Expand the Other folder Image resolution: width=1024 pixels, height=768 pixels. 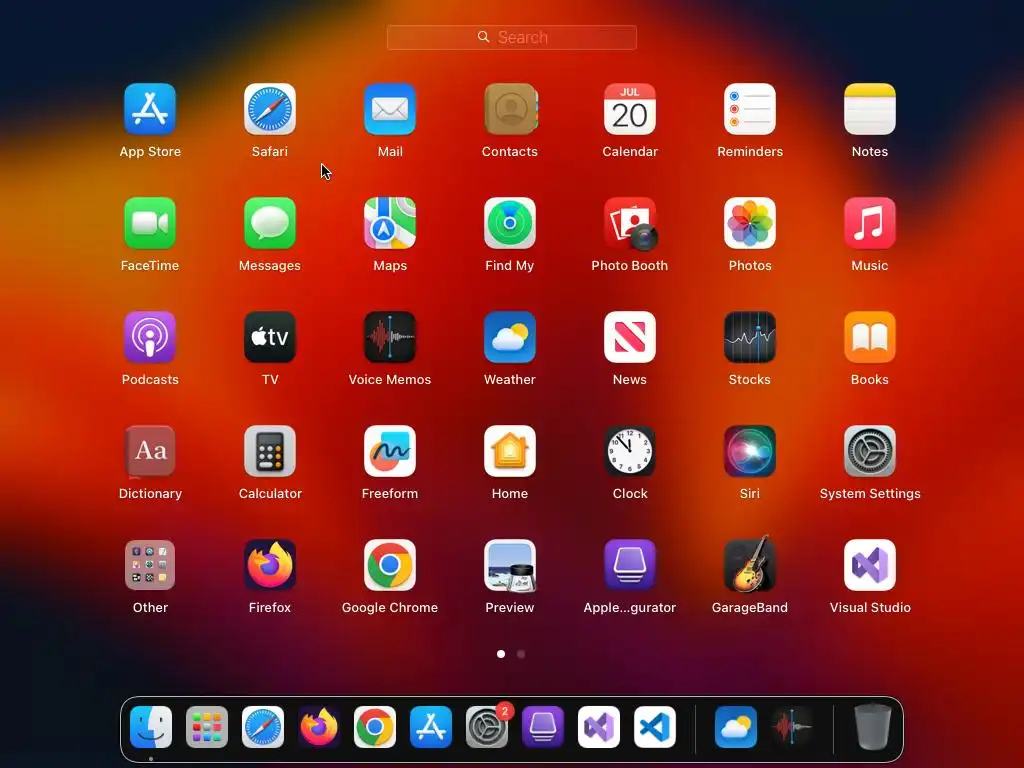[150, 565]
